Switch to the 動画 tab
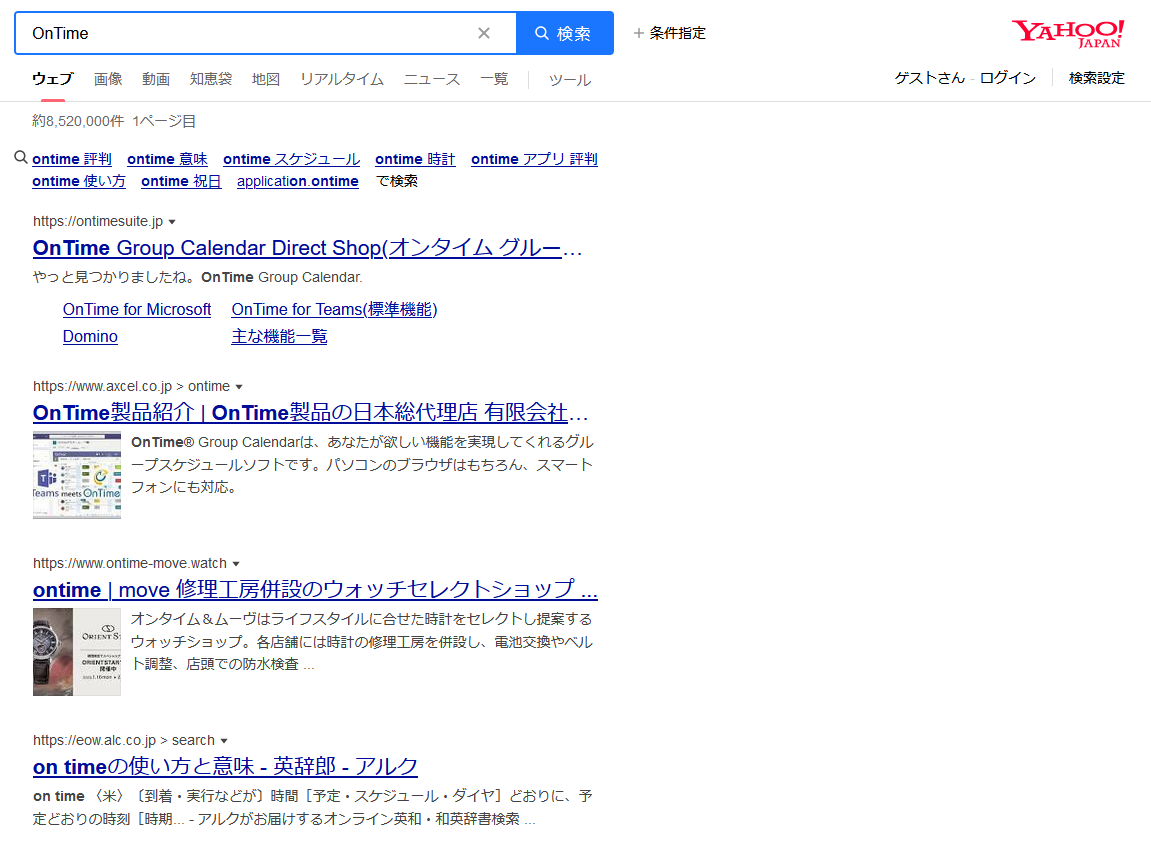1151x849 pixels. point(156,79)
